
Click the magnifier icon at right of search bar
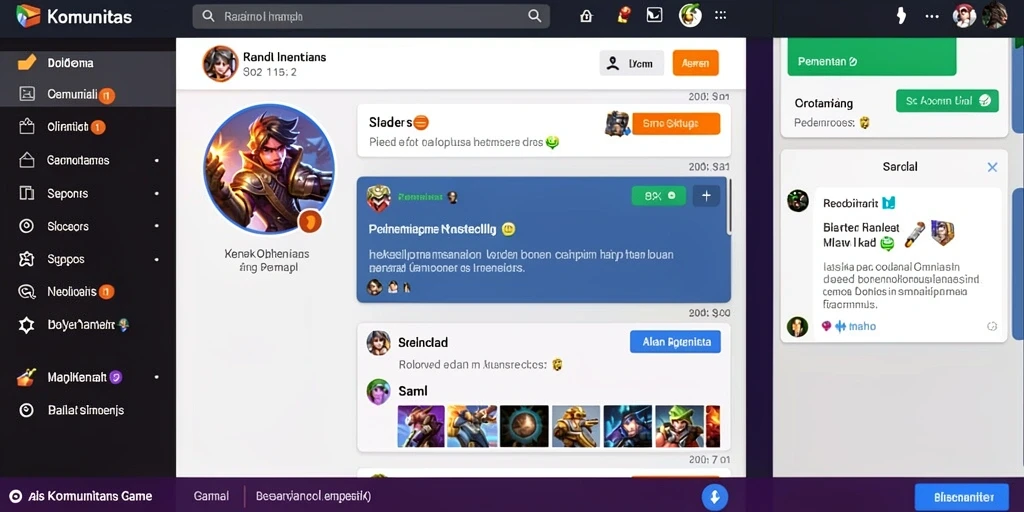tap(534, 16)
